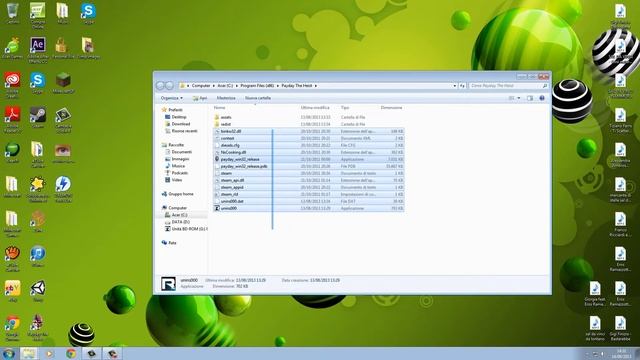The image size is (640, 360).
Task: Open Explorer help question-mark icon
Action: 542,98
